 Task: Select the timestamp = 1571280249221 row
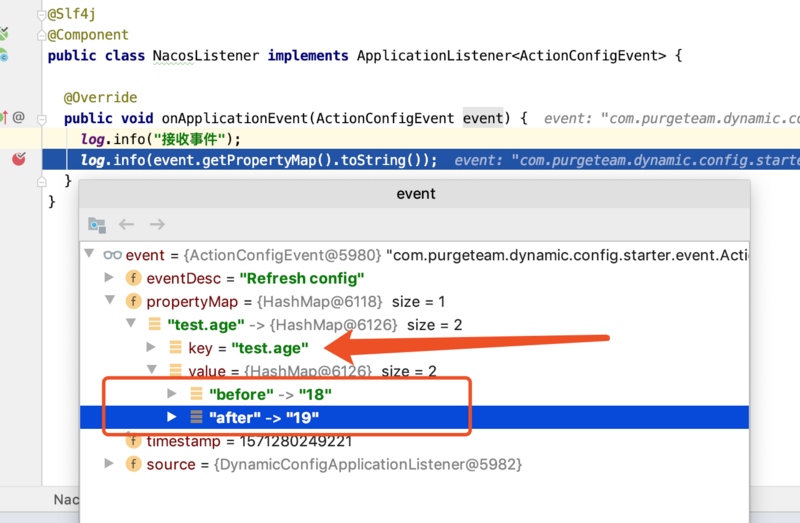point(414,440)
